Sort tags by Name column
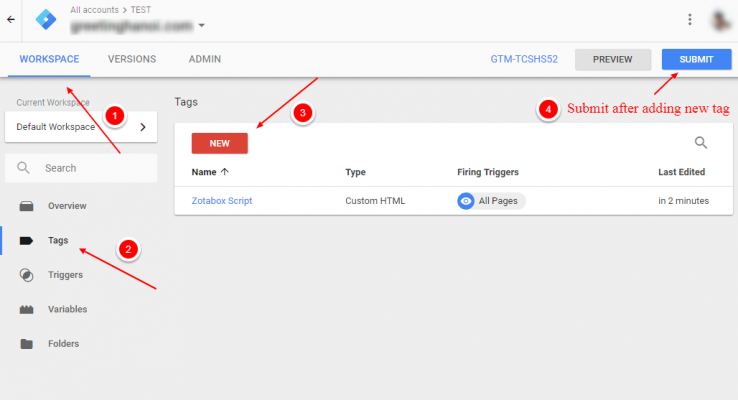The image size is (738, 400). [209, 172]
